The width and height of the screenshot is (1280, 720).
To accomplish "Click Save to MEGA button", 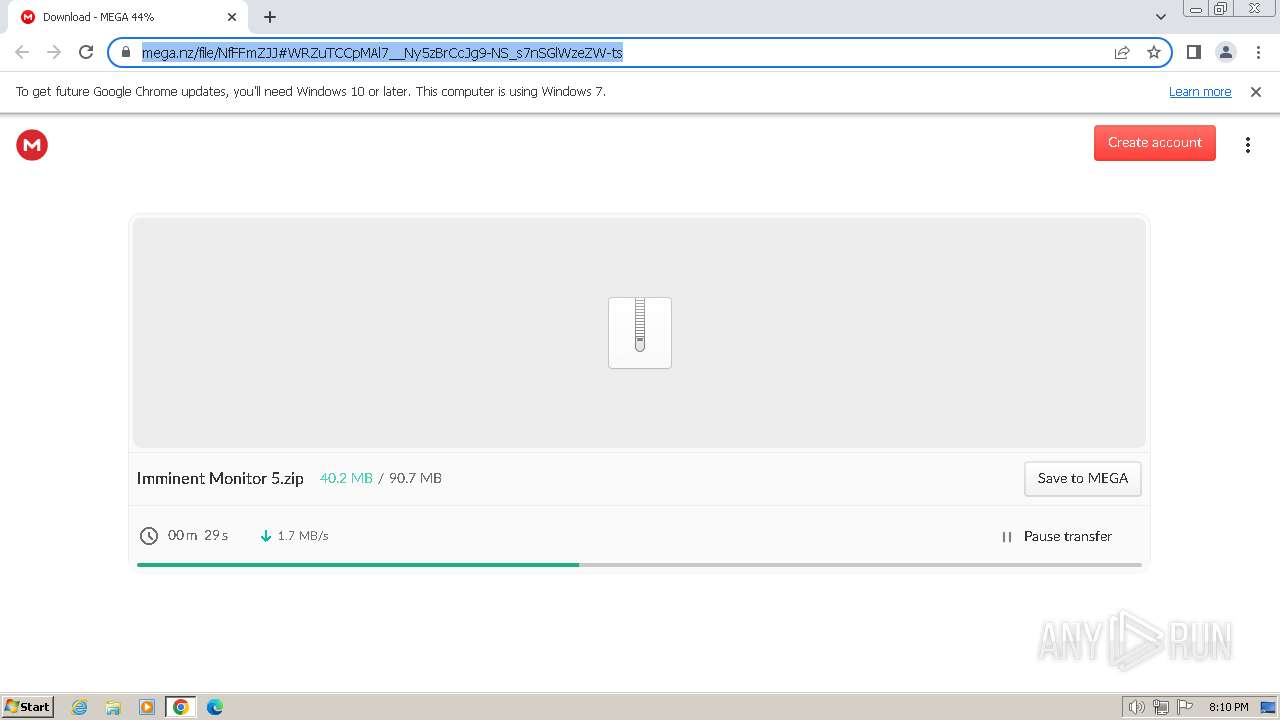I will click(1082, 478).
